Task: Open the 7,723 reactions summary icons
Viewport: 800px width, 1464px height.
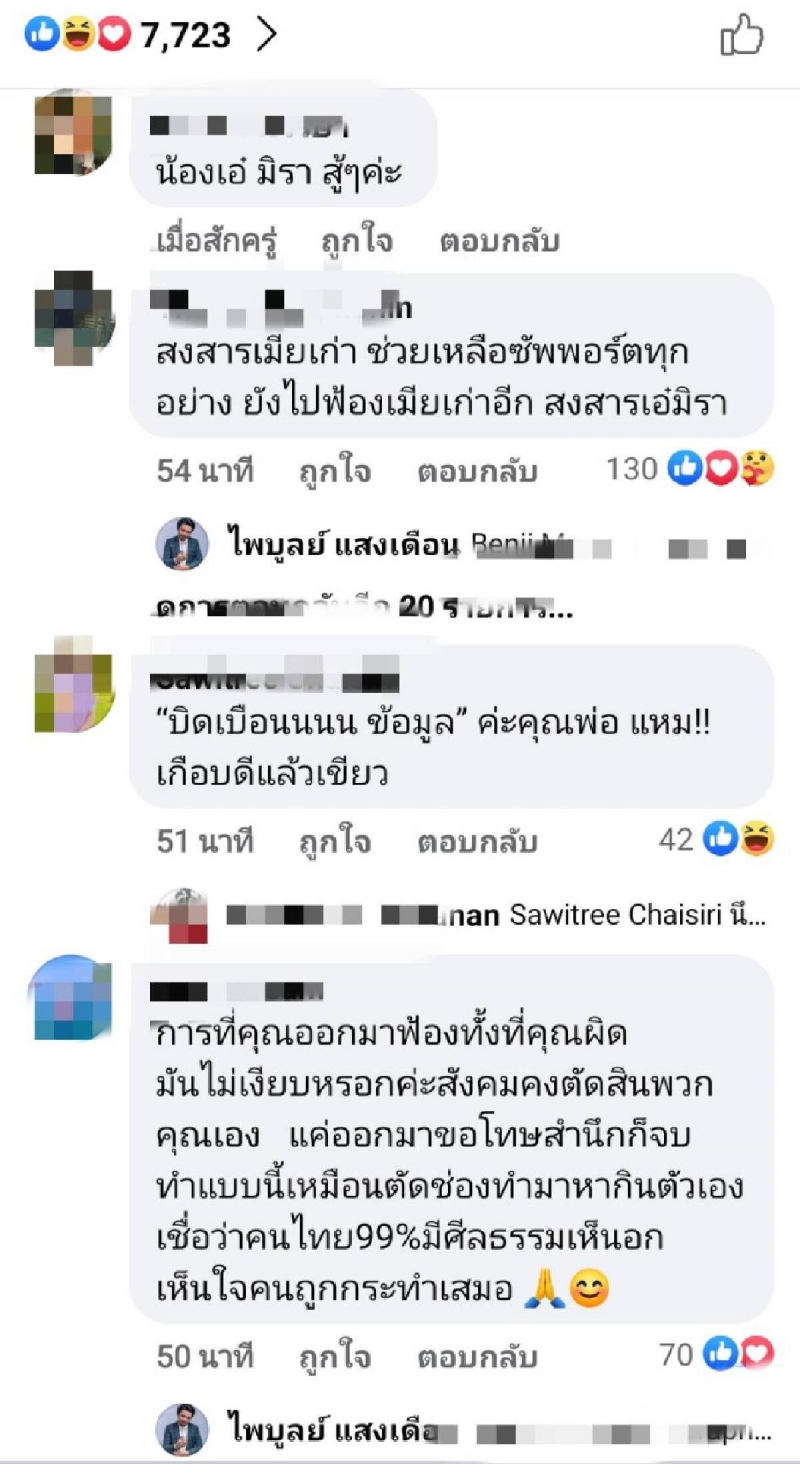Action: pyautogui.click(x=78, y=36)
